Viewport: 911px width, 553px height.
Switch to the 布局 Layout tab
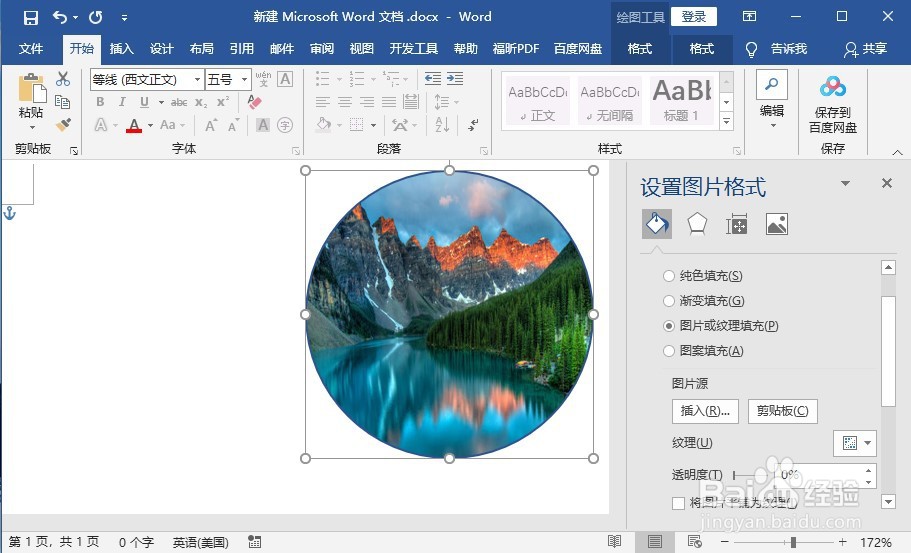pos(202,49)
